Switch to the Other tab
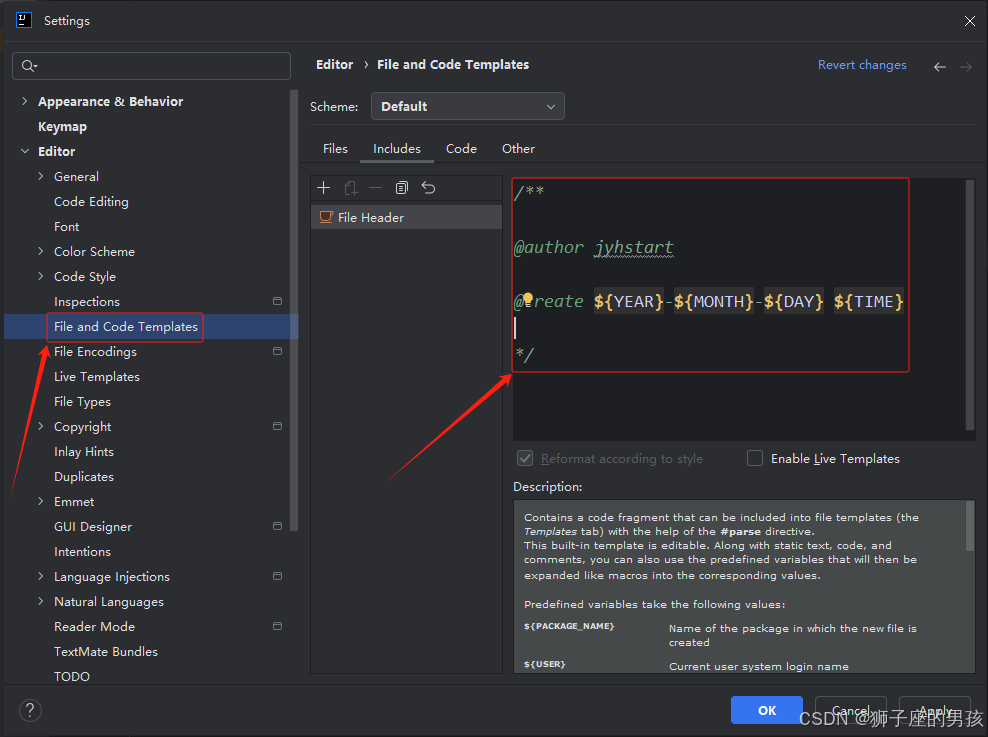 coord(518,149)
